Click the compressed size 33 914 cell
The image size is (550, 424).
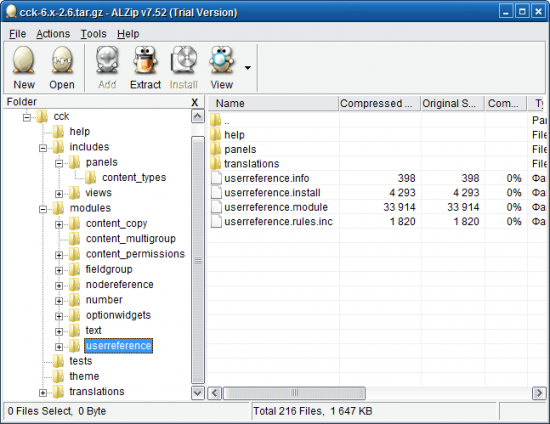399,207
